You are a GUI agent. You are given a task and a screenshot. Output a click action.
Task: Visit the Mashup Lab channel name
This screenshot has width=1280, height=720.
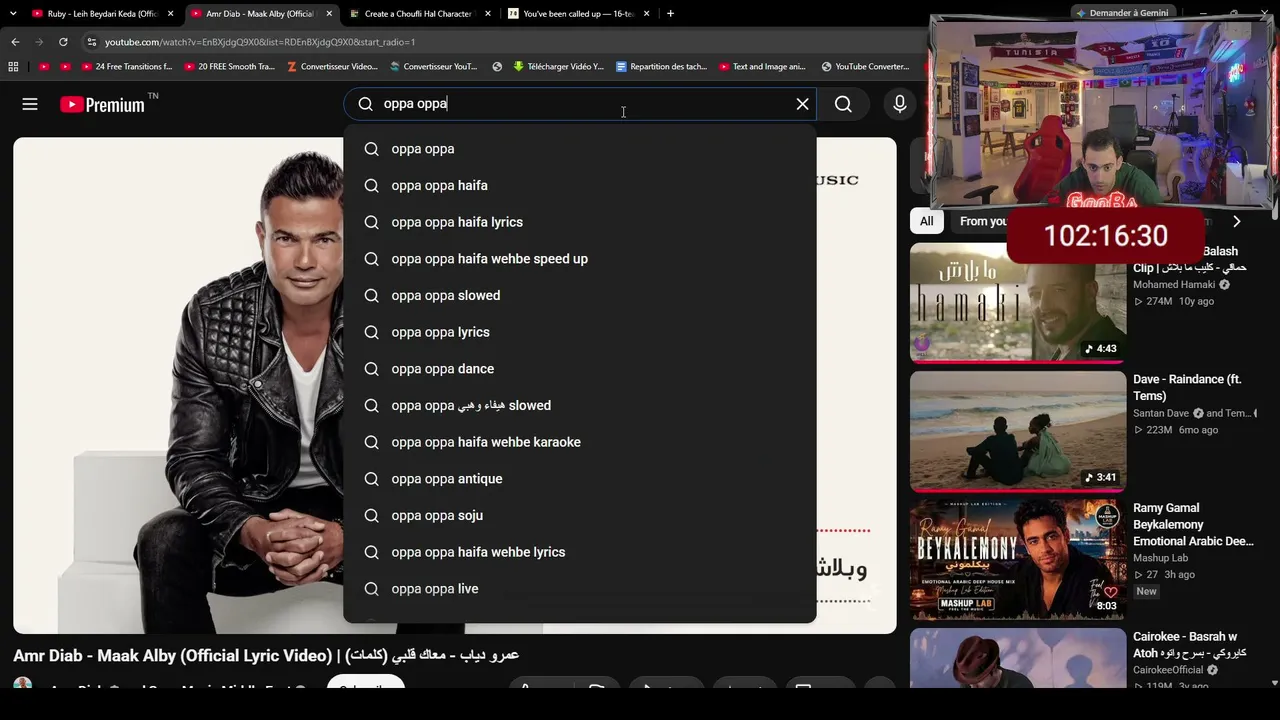pyautogui.click(x=1161, y=558)
